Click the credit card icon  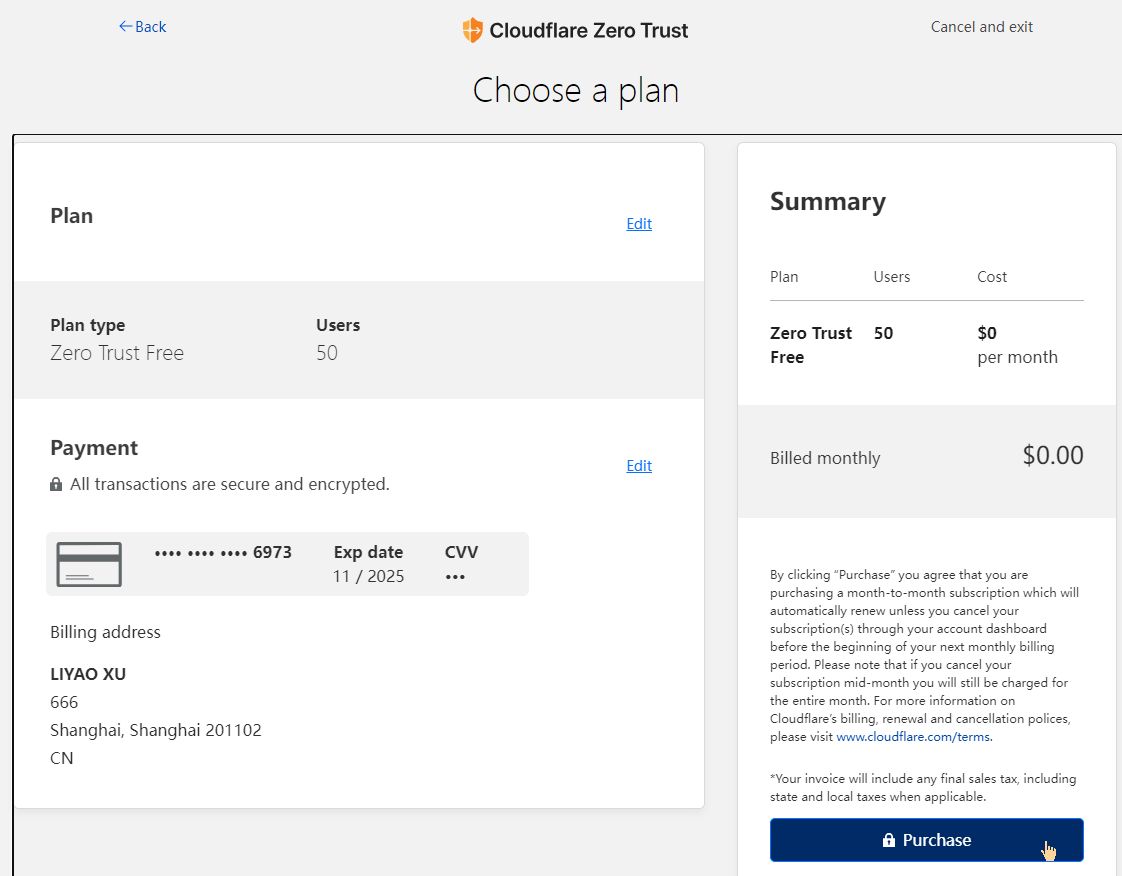[x=89, y=564]
